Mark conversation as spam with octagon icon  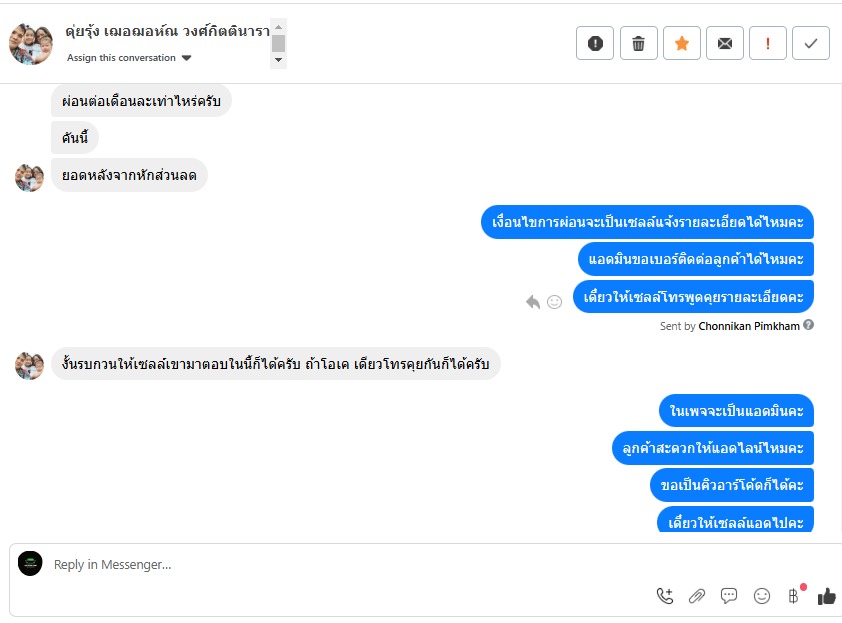(x=595, y=43)
